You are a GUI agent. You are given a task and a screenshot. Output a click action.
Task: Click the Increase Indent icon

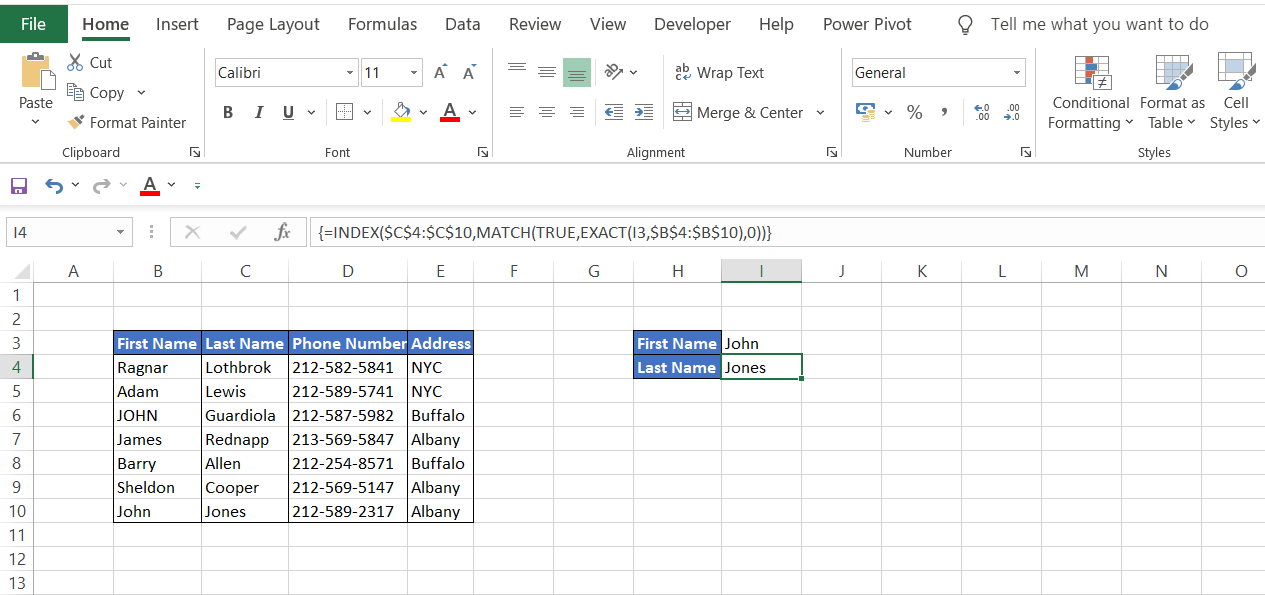644,113
